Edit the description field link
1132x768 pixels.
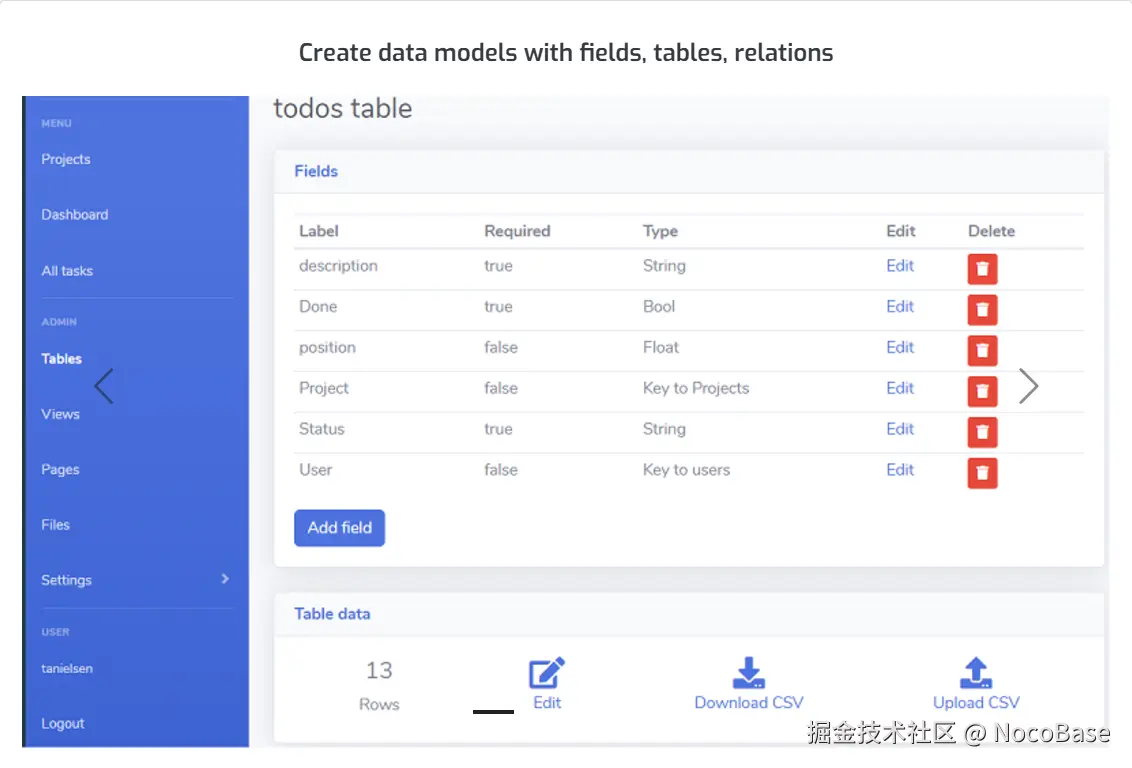tap(900, 266)
